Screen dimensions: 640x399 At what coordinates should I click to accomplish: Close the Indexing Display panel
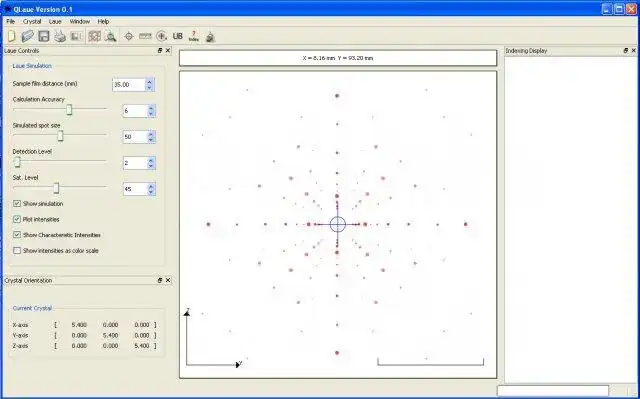(633, 51)
